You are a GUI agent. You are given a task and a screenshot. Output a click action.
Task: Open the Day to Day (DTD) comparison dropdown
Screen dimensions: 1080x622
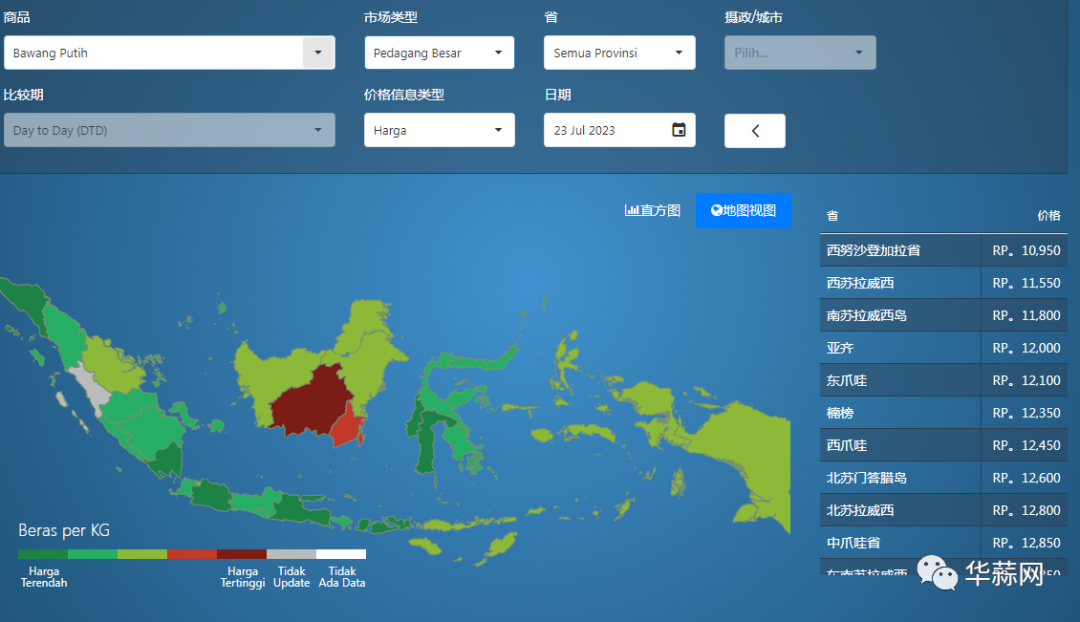pos(169,130)
